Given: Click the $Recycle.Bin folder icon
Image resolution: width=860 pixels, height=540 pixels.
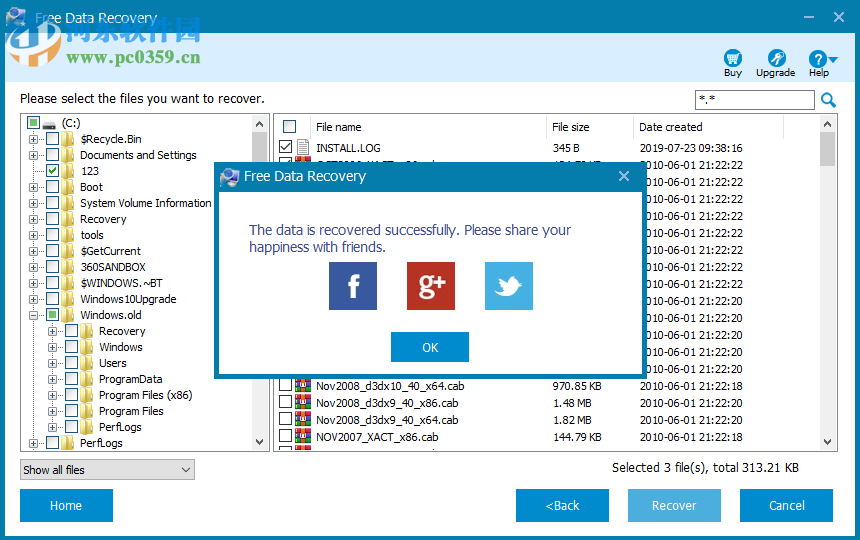Looking at the screenshot, I should tap(68, 139).
